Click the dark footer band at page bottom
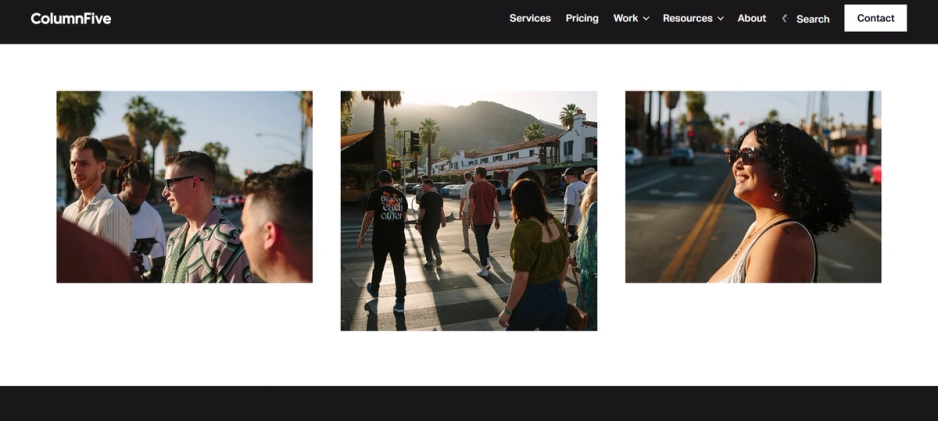 (x=469, y=404)
